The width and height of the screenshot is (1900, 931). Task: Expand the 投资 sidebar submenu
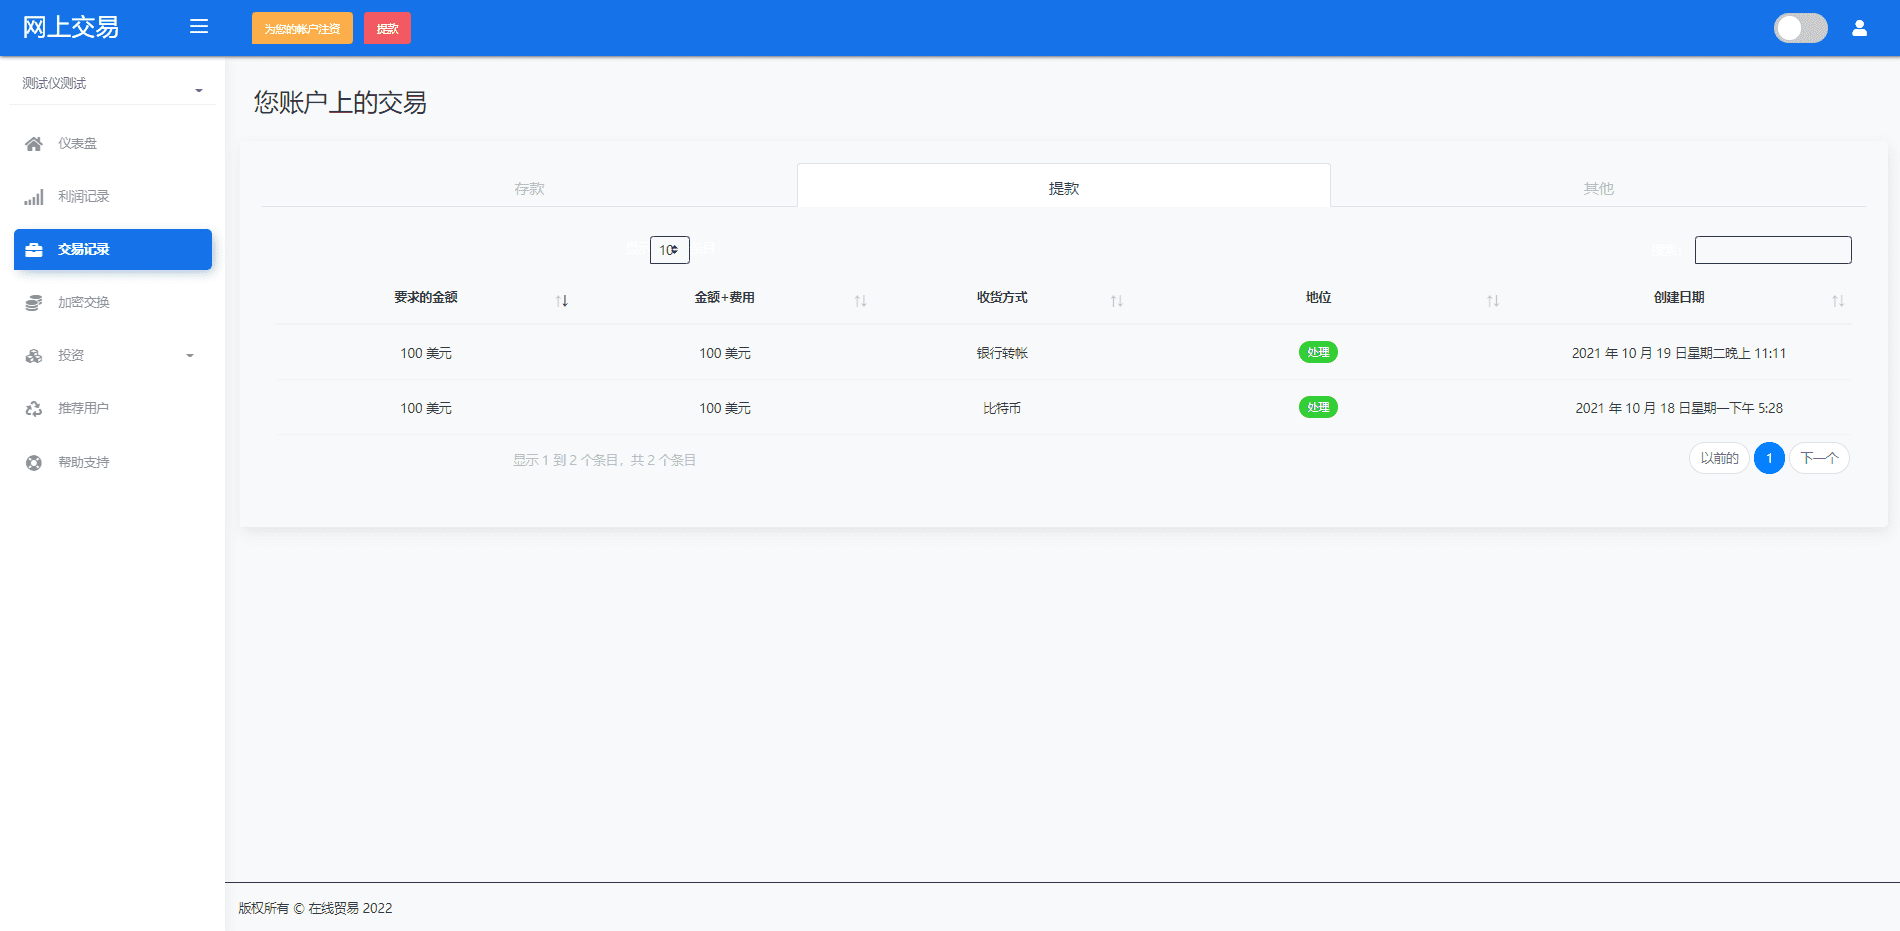click(189, 356)
